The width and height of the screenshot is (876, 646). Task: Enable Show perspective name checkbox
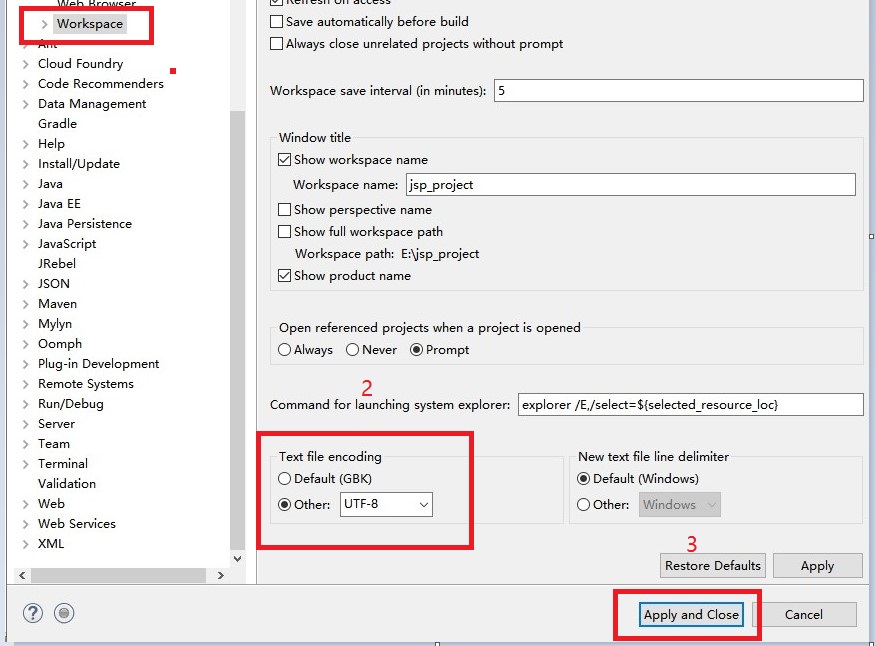(x=284, y=210)
